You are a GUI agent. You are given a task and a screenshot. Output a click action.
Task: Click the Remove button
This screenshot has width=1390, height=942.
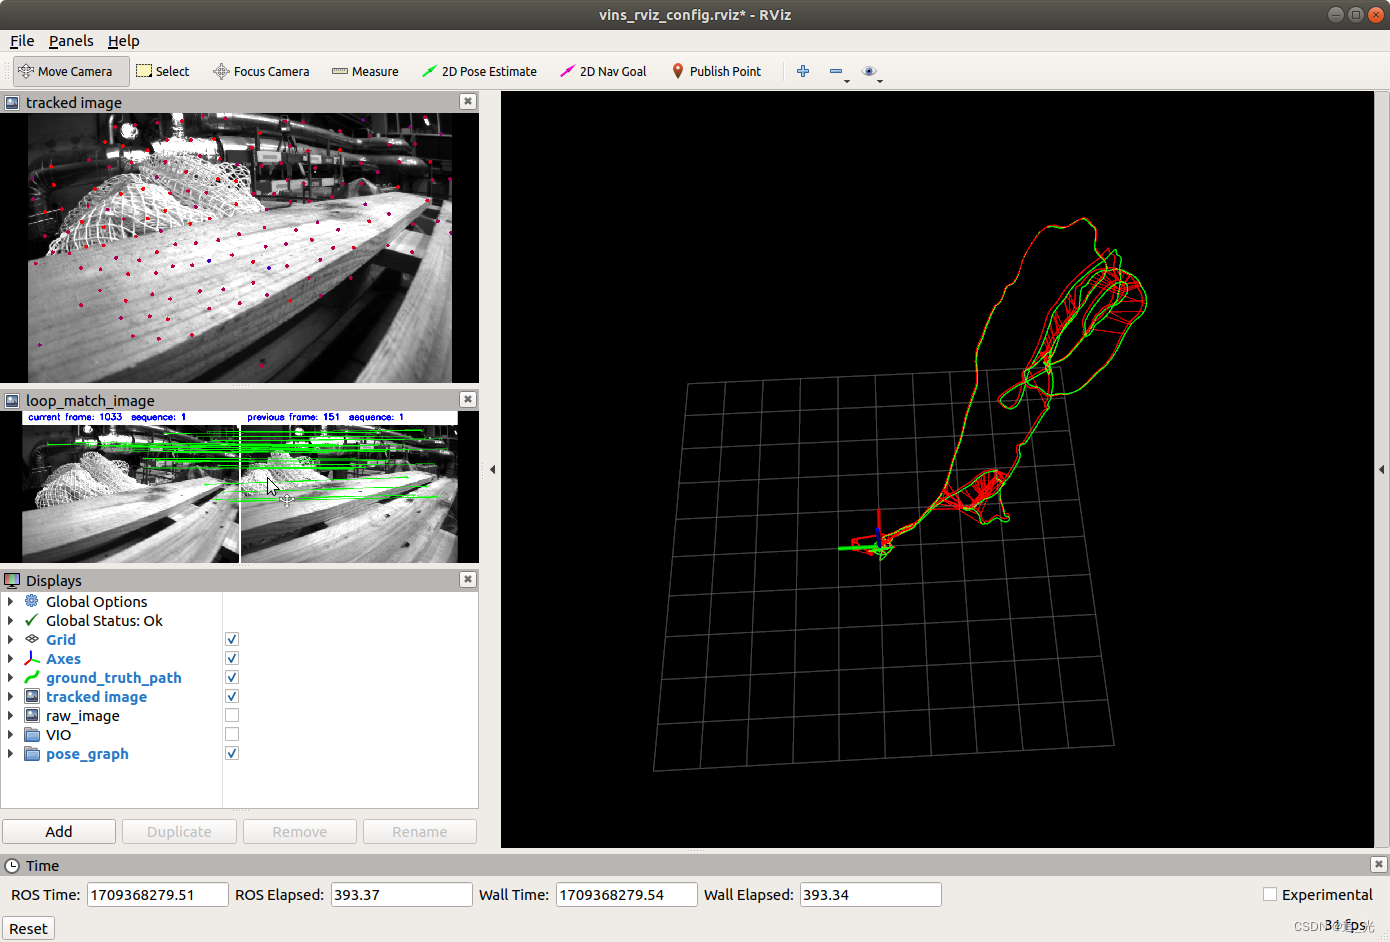click(300, 831)
